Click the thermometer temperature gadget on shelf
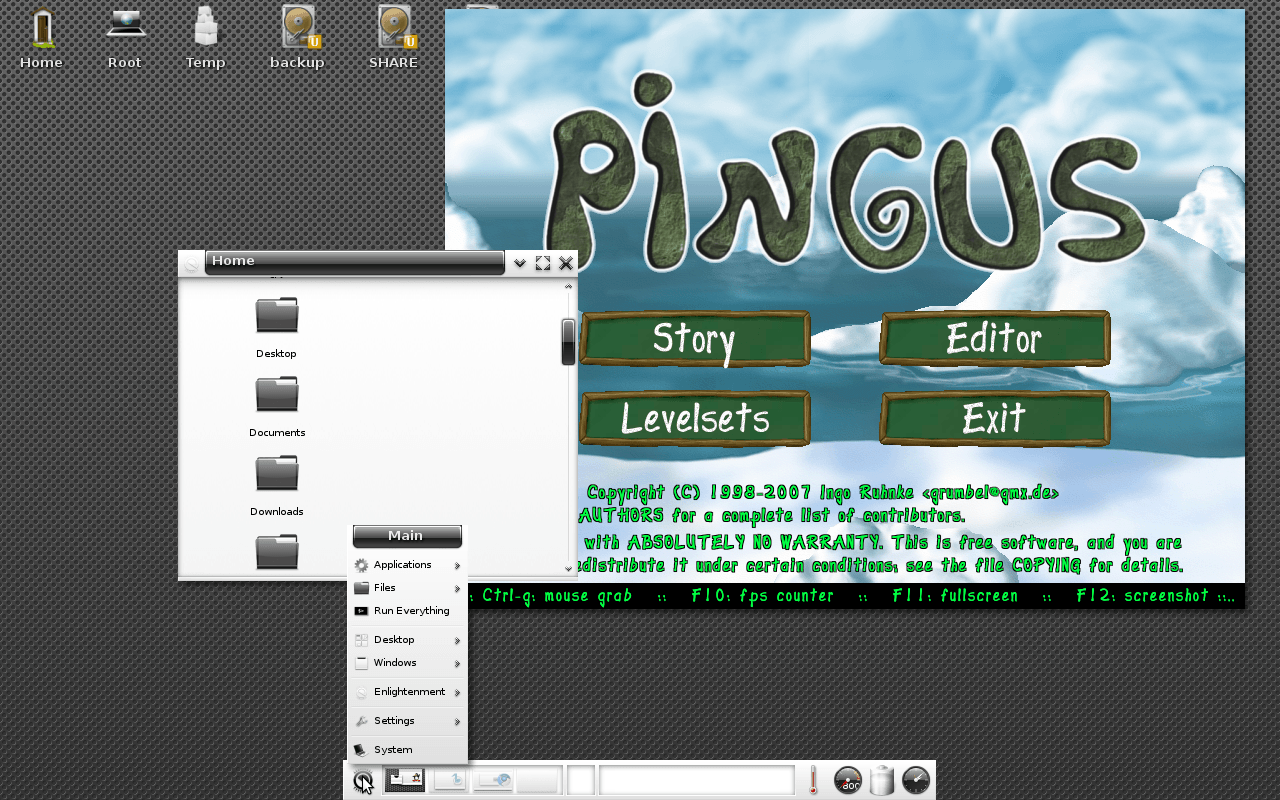1280x800 pixels. [x=813, y=780]
